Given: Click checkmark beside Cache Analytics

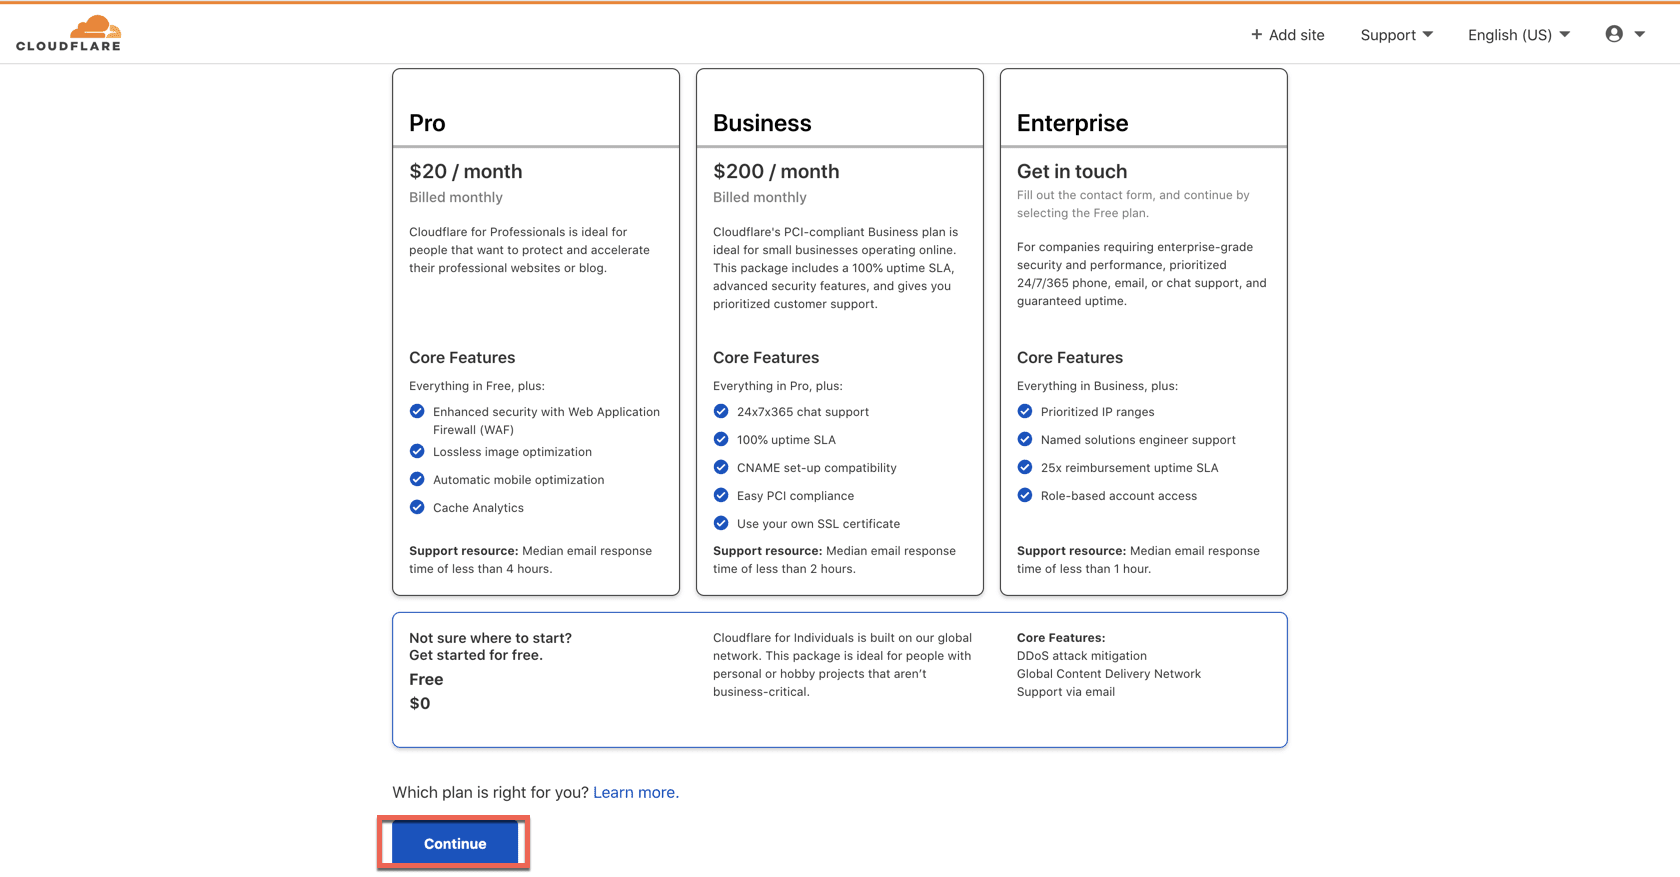Looking at the screenshot, I should [x=417, y=507].
